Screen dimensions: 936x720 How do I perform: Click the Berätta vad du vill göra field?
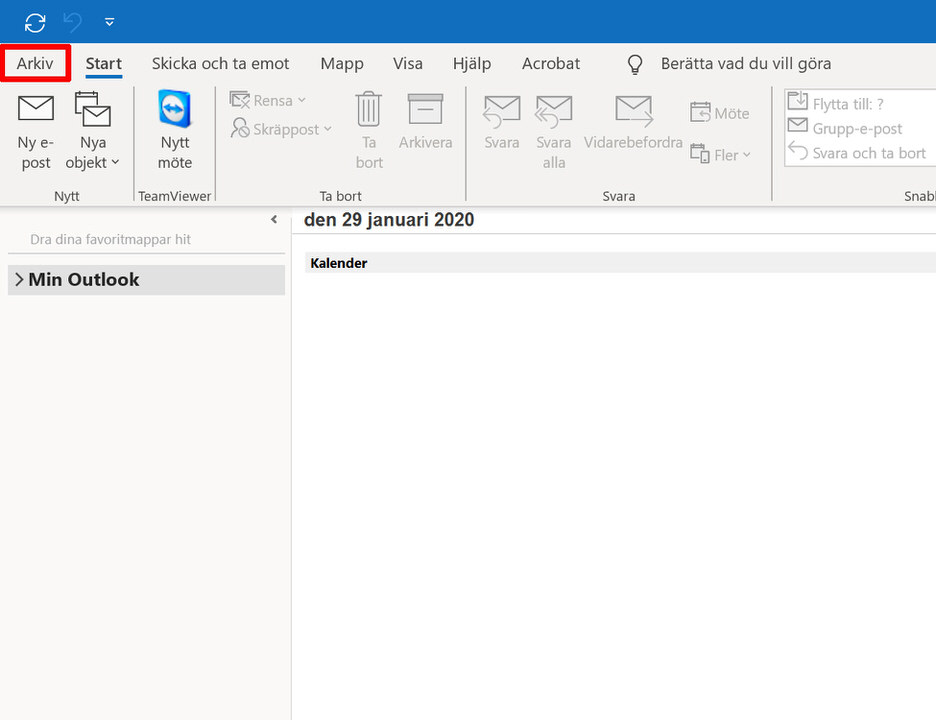pyautogui.click(x=746, y=63)
